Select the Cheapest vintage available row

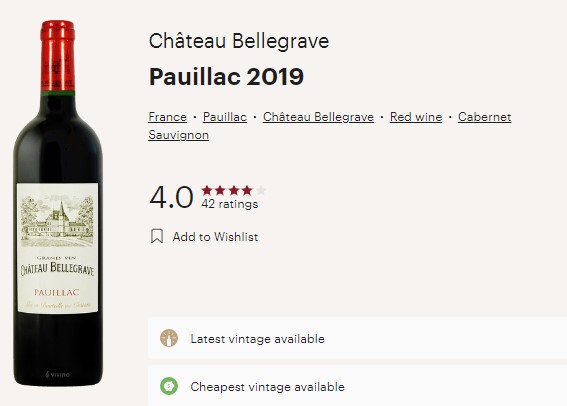(358, 386)
